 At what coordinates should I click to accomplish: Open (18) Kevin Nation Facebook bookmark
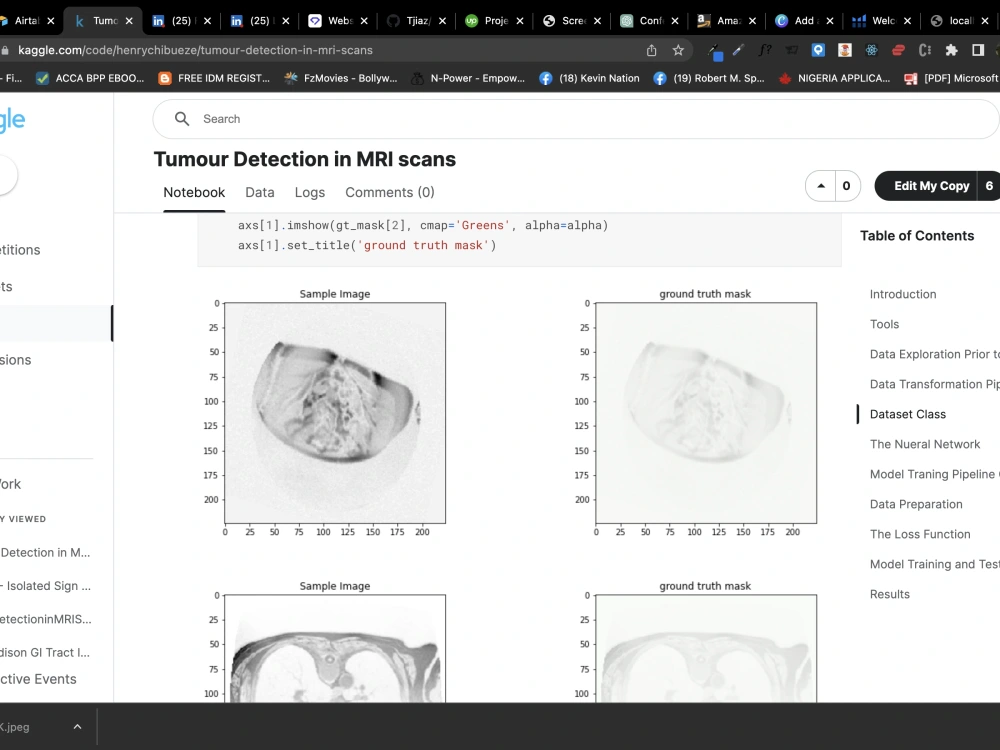tap(589, 78)
